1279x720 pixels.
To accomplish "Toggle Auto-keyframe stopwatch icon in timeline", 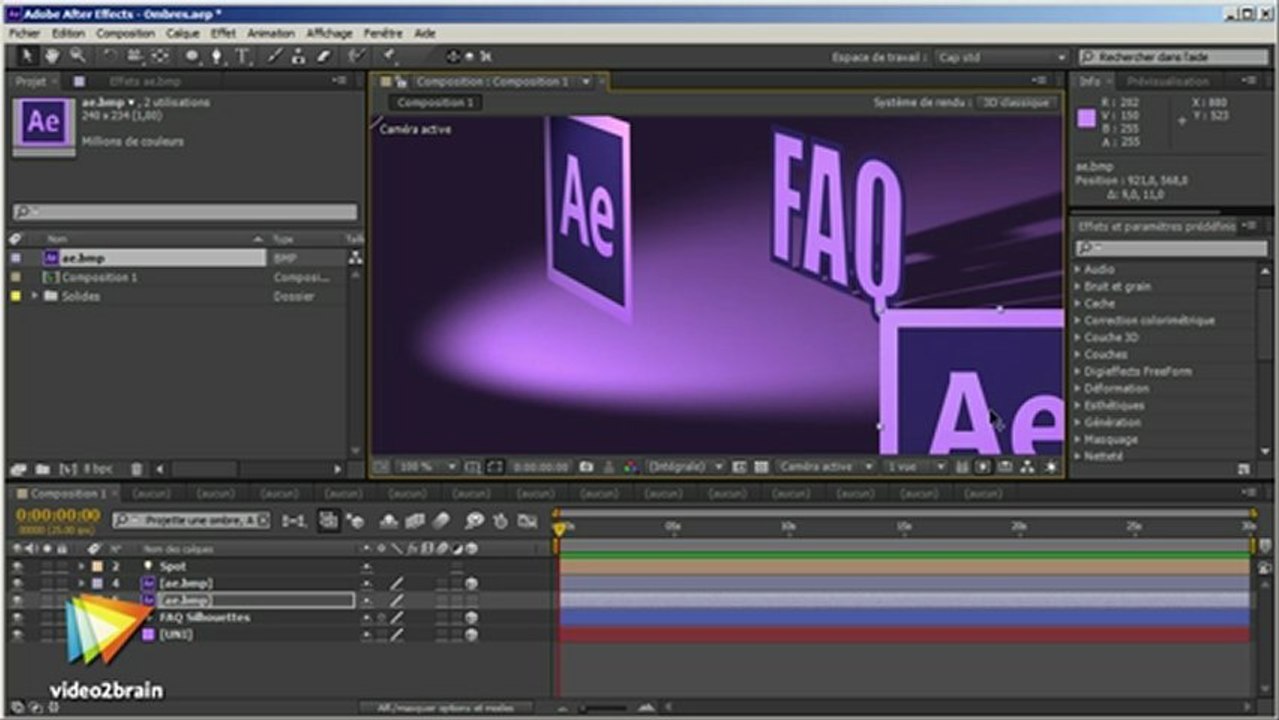I will 501,520.
